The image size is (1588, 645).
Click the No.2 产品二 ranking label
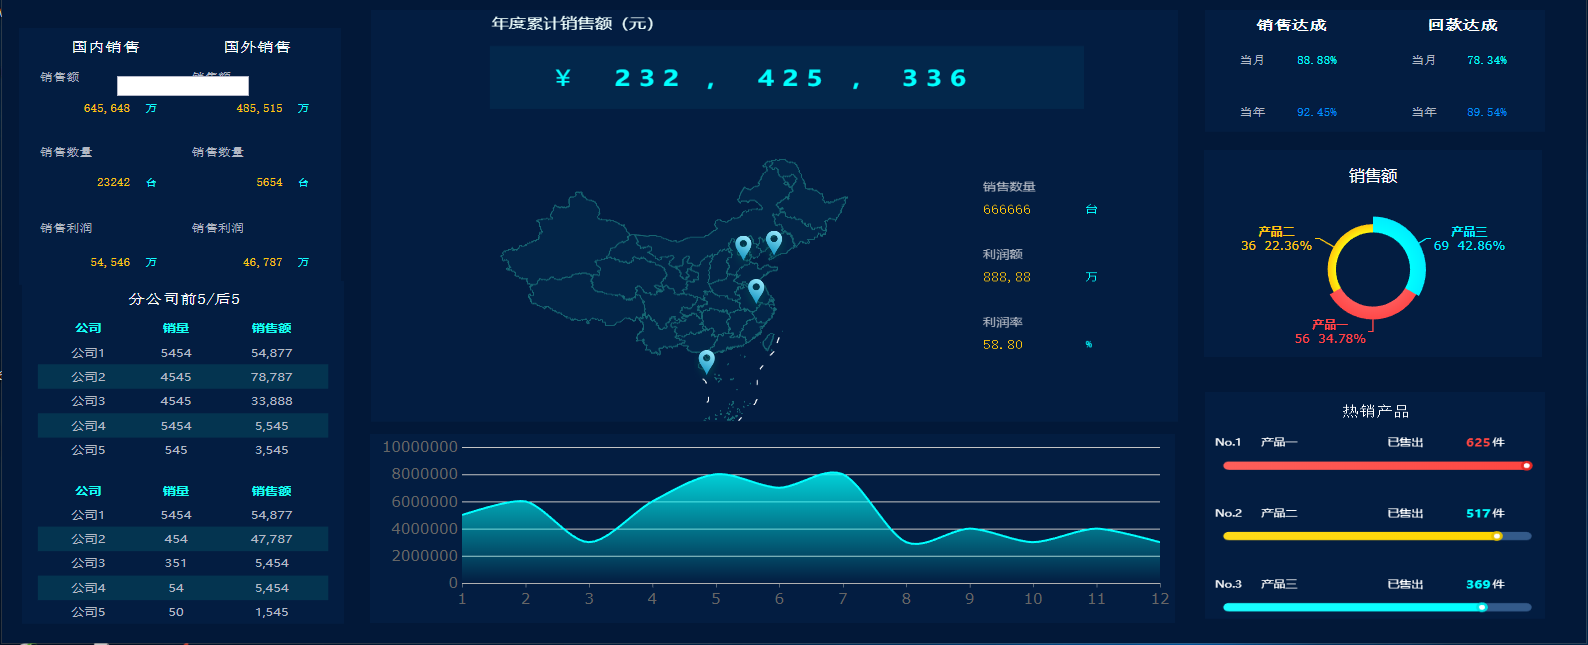point(1256,513)
